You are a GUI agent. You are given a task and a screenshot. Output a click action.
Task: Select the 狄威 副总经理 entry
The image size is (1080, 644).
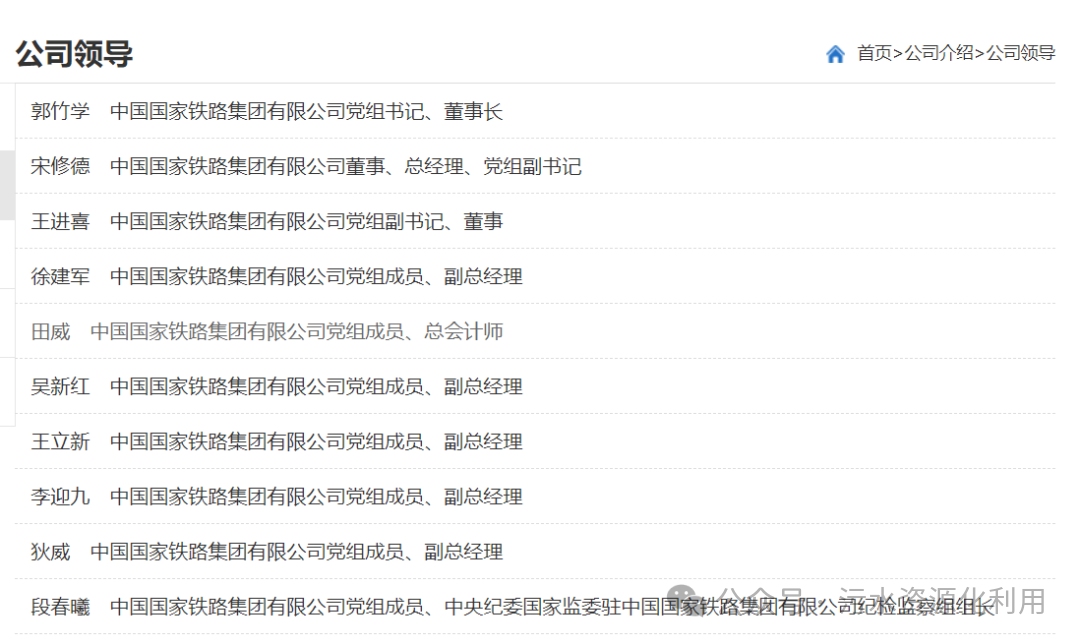click(x=267, y=552)
